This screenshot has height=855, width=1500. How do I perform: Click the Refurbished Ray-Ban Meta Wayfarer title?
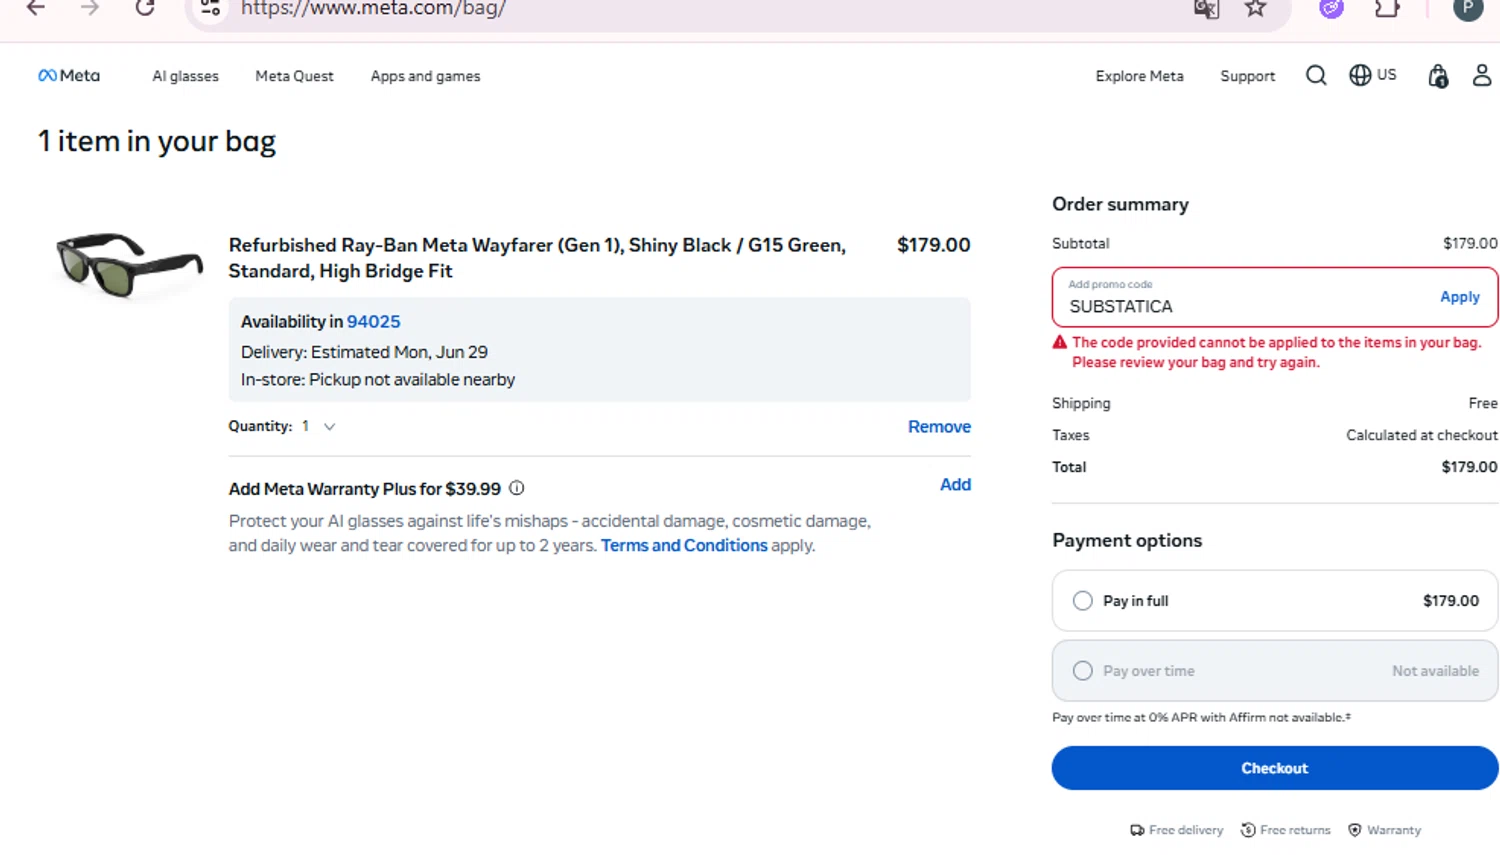pos(537,258)
